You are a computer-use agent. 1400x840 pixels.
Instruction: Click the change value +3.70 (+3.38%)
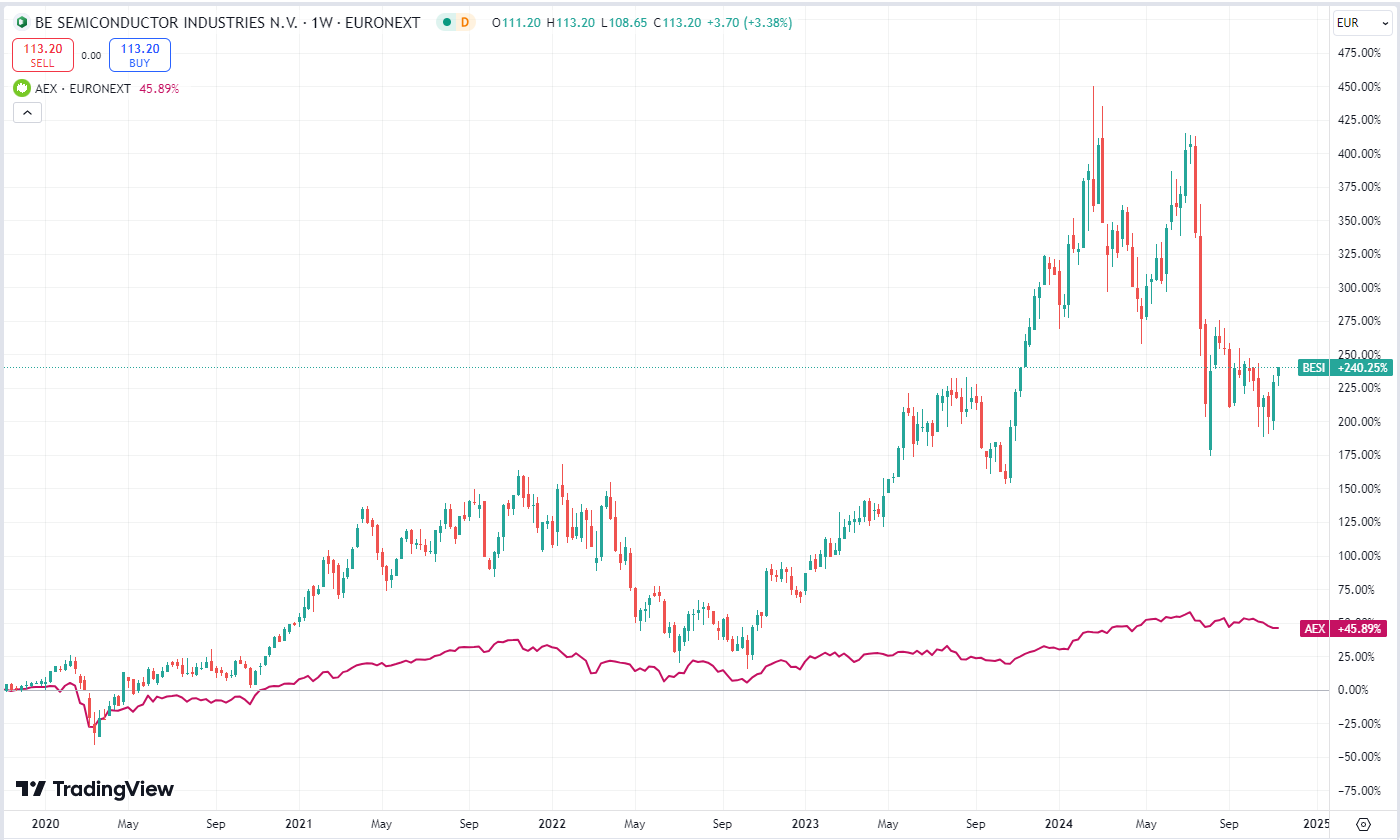click(749, 22)
